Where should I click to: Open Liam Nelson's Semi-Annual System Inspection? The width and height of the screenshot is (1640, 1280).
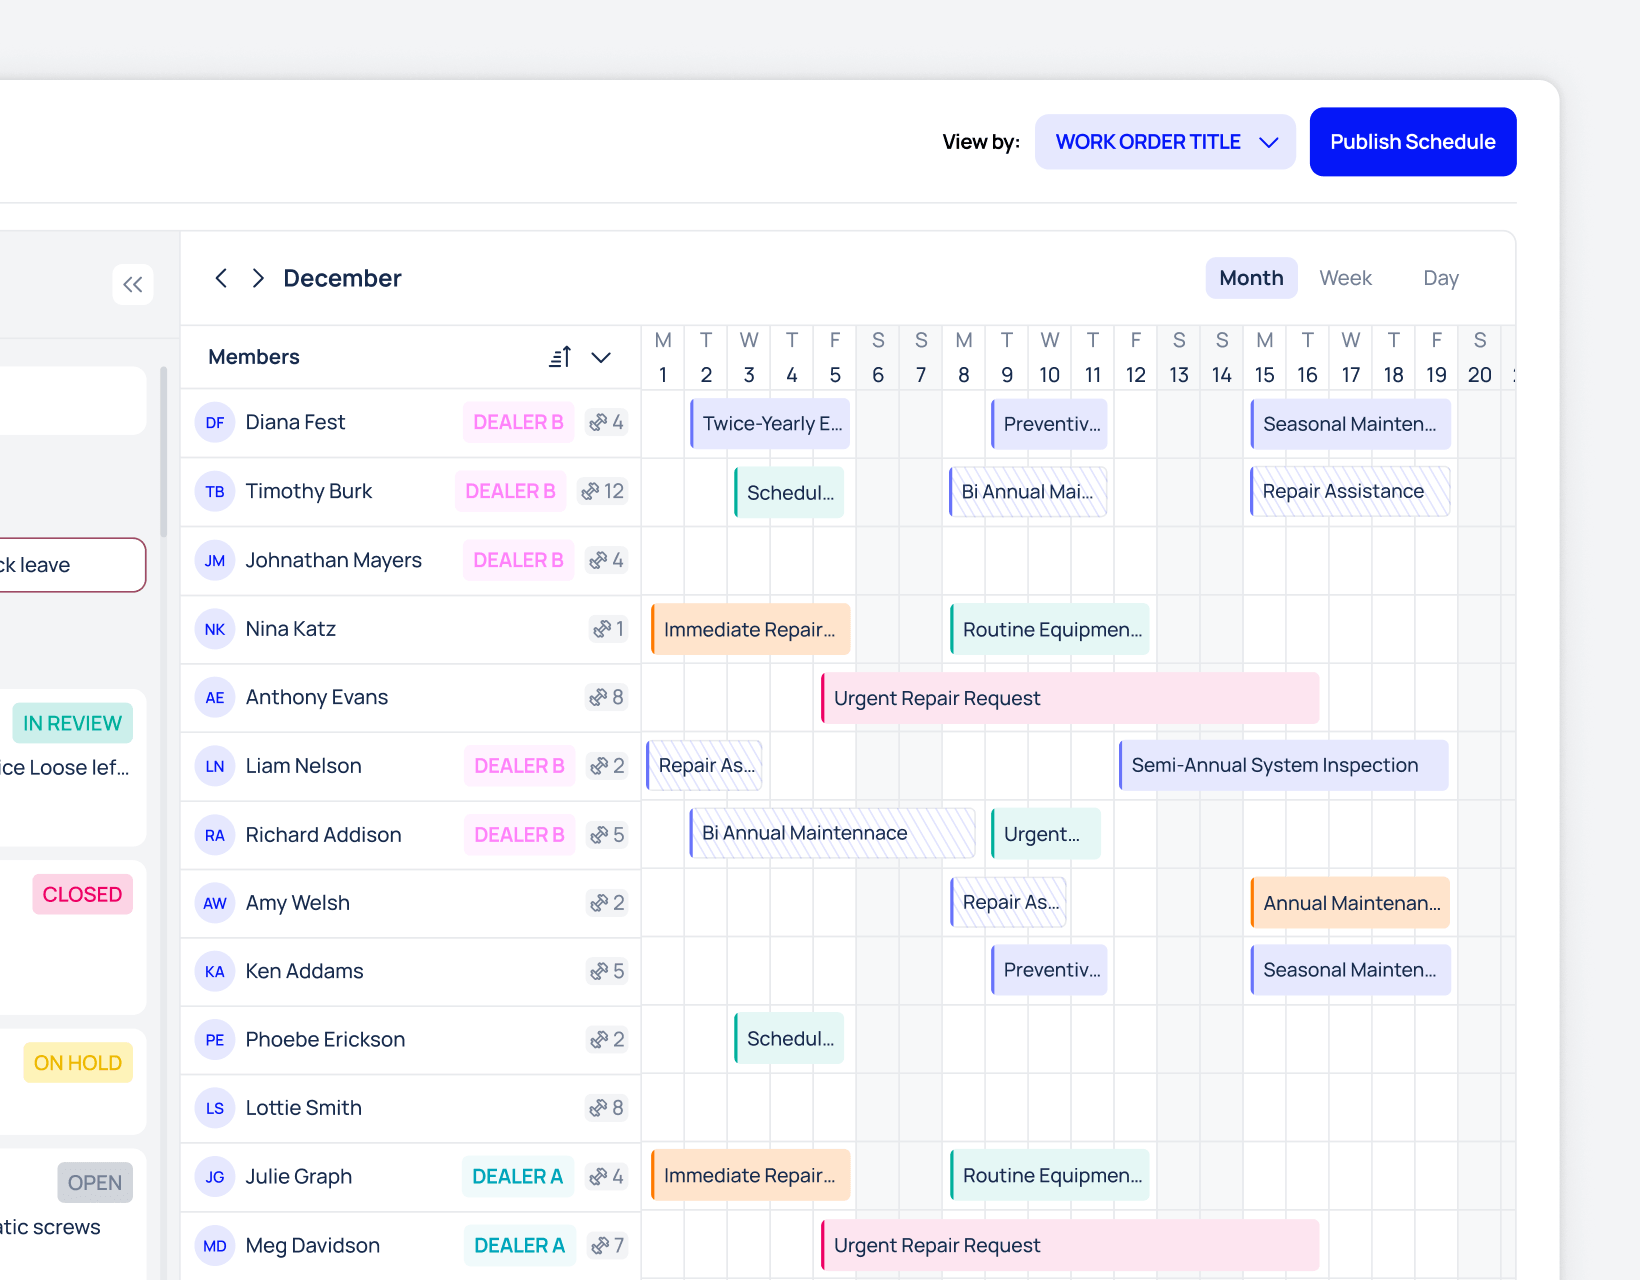pos(1284,765)
